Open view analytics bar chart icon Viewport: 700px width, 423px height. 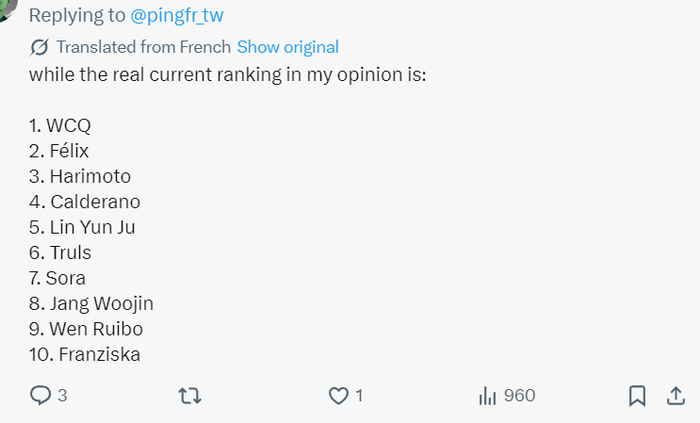click(488, 396)
